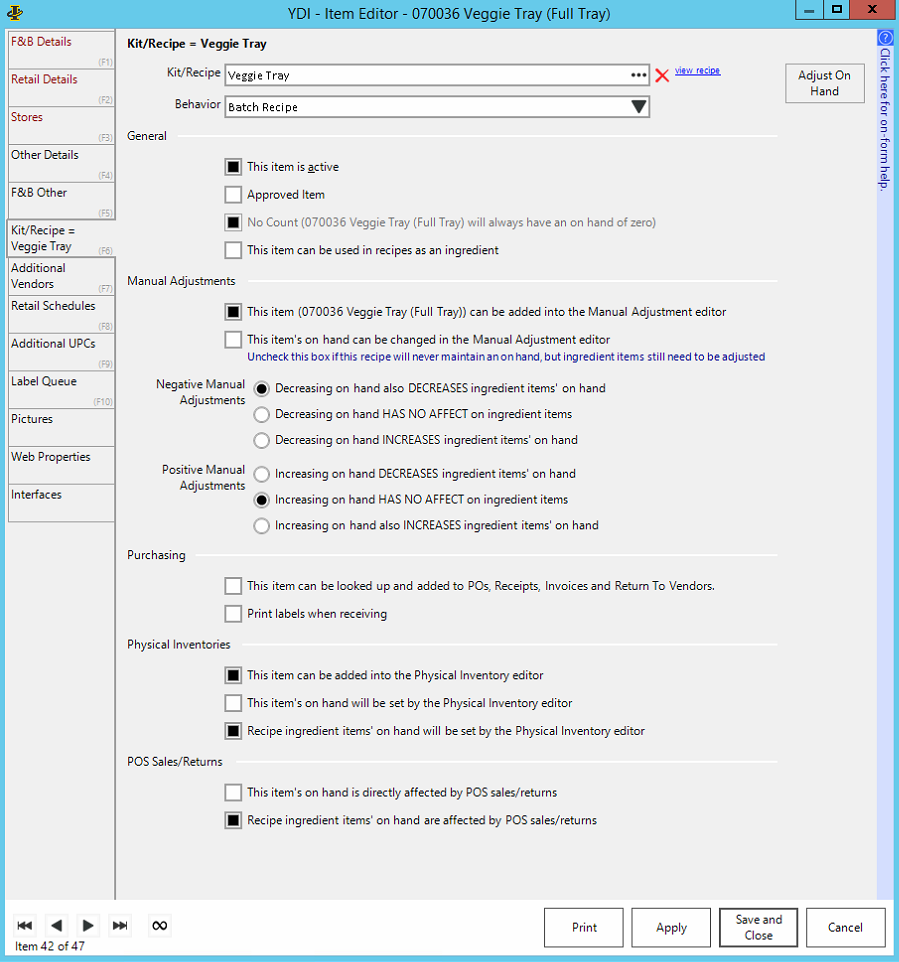Toggle 'can be added into the Physical Inventory editor'

(233, 675)
